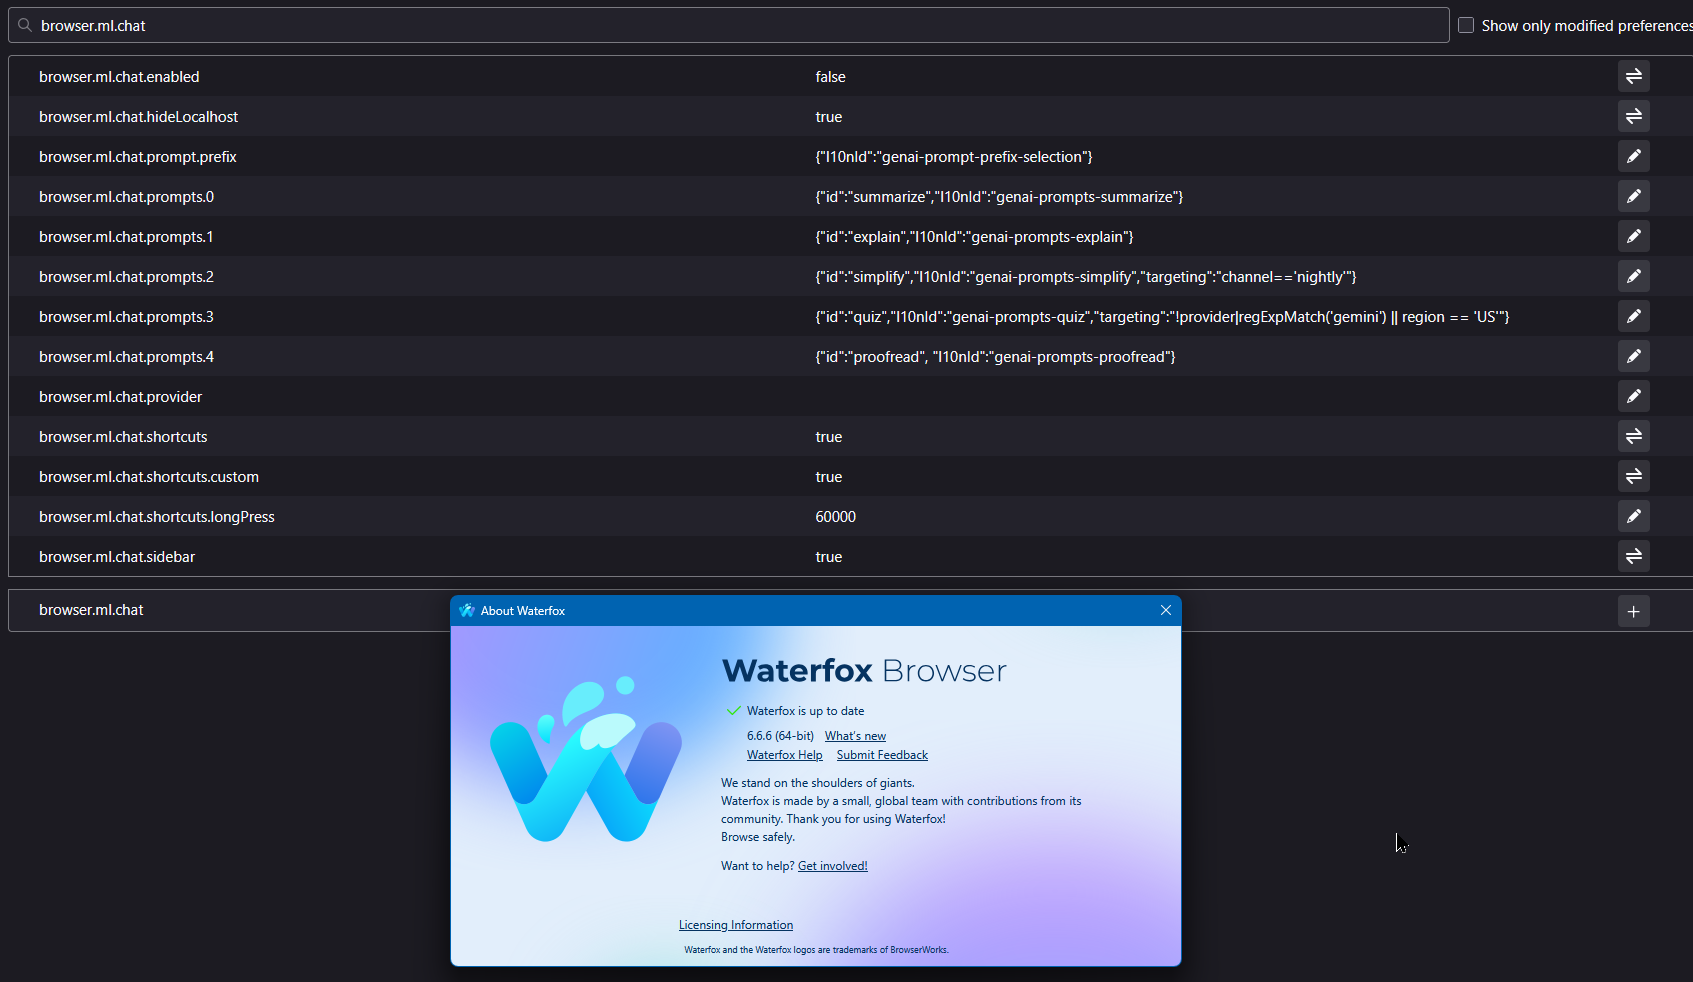1693x982 pixels.
Task: Open Licensing Information link
Action: [x=736, y=925]
